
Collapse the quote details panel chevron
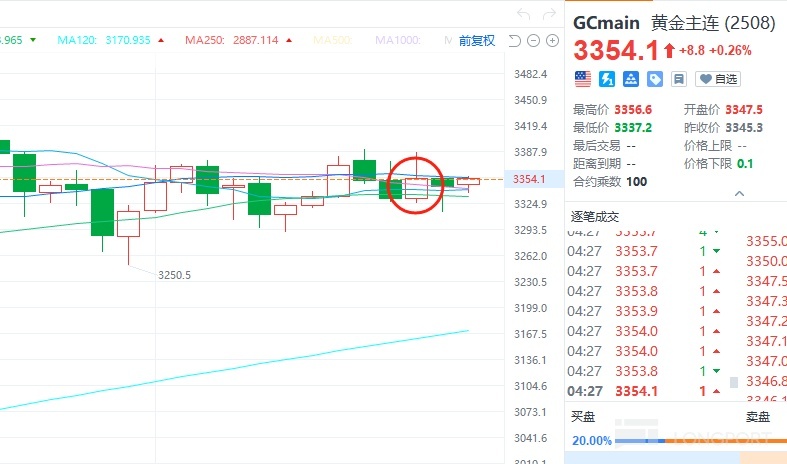coord(739,194)
